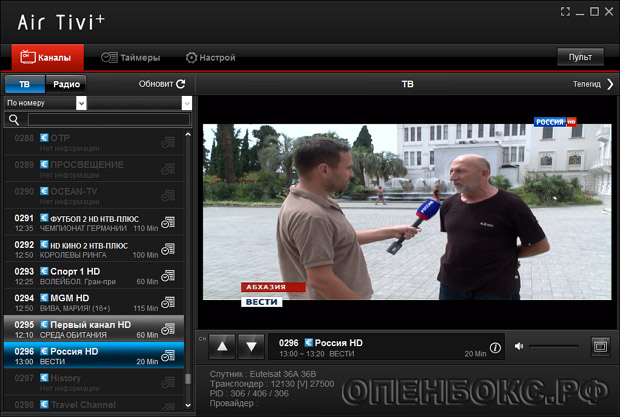This screenshot has height=417, width=620.
Task: Maximize the Air Tivi+ window
Action: point(594,12)
